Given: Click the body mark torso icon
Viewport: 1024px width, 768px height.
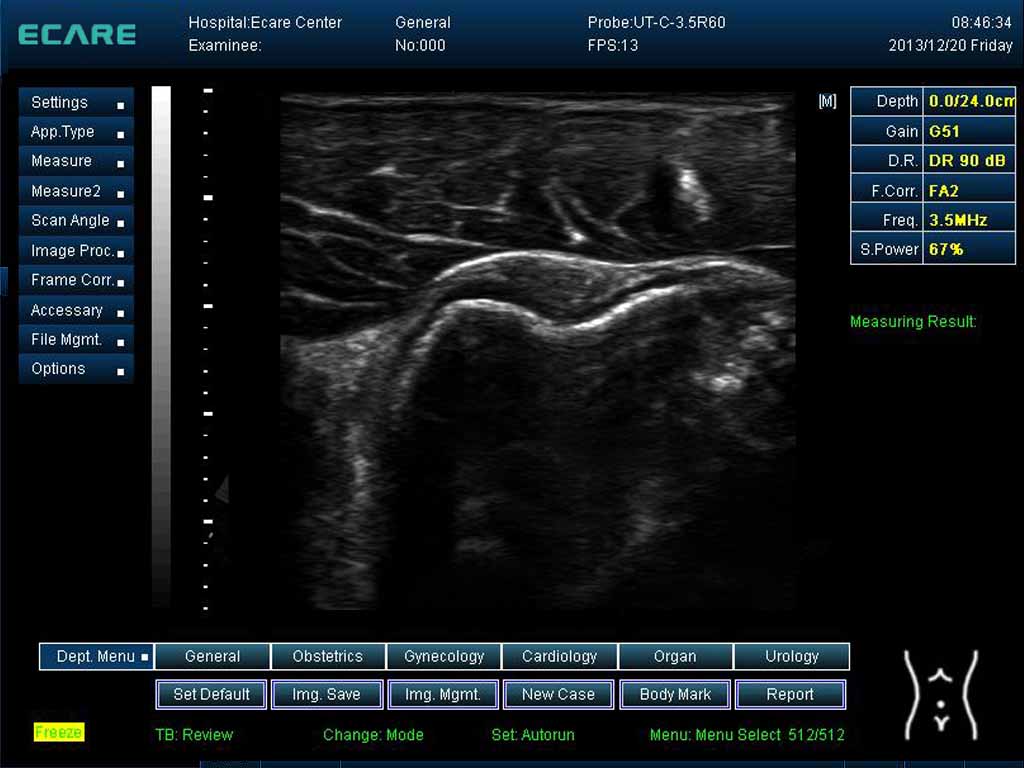Looking at the screenshot, I should (x=940, y=694).
